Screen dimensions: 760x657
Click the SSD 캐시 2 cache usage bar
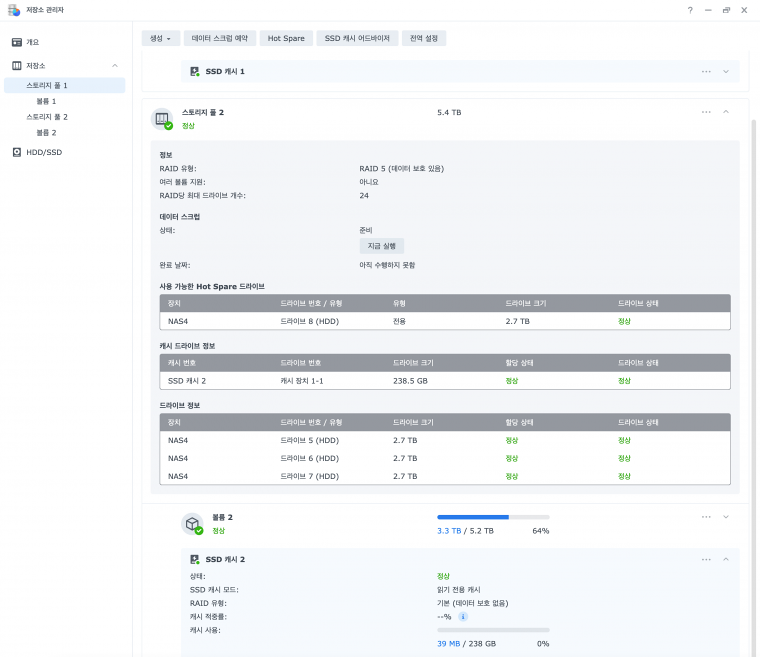click(x=493, y=630)
